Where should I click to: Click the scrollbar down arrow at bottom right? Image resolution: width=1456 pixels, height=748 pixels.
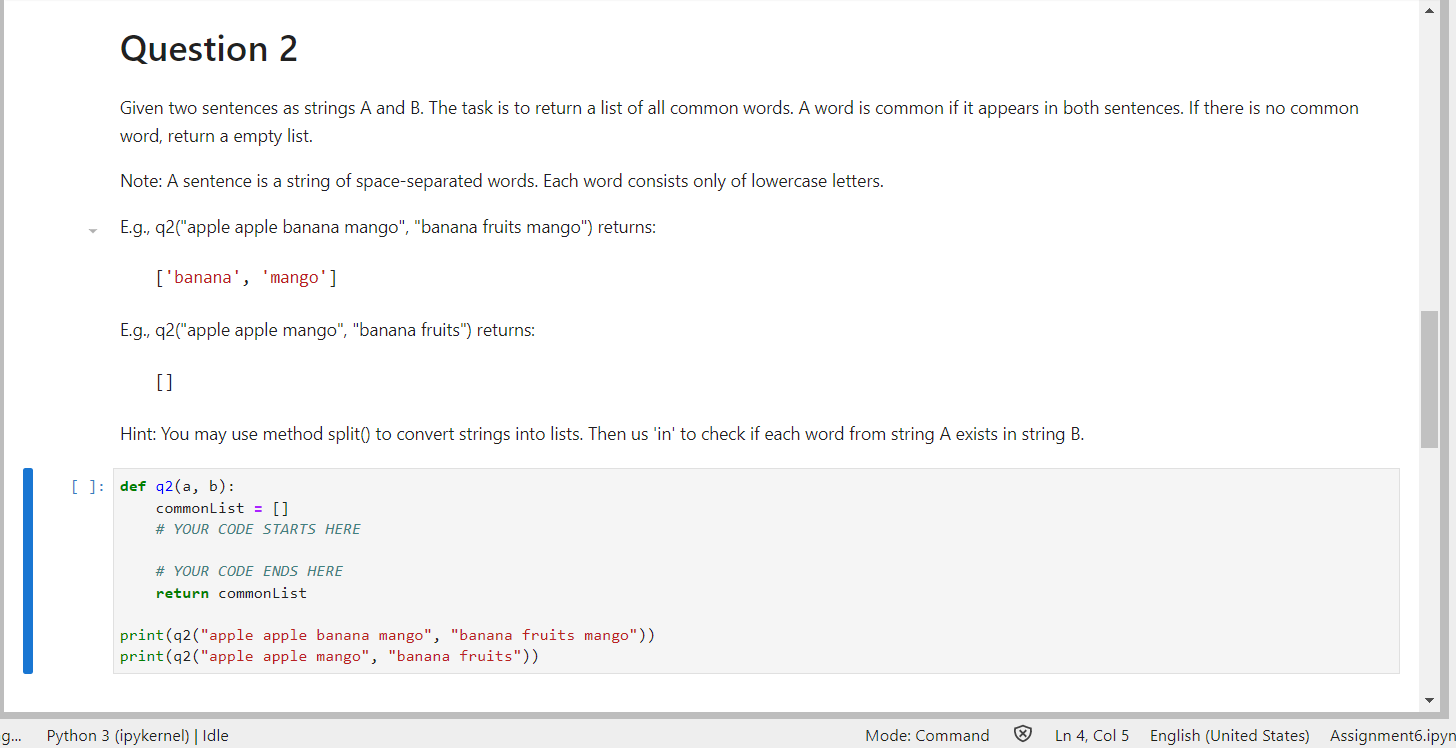tap(1429, 700)
